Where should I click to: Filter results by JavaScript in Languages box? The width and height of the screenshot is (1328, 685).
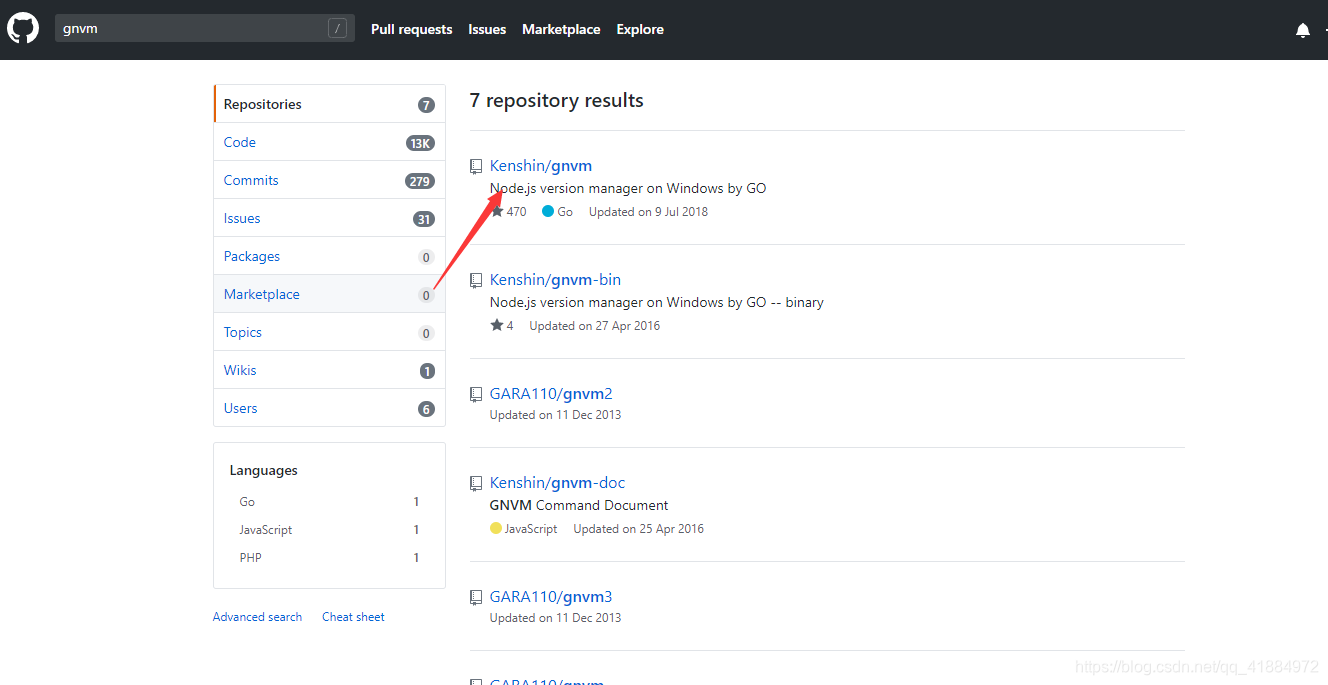pos(329,530)
